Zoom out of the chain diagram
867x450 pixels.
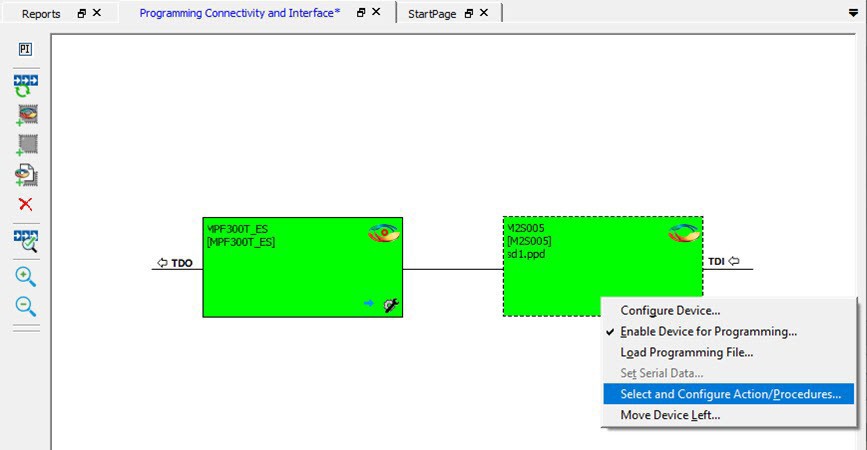pyautogui.click(x=26, y=307)
